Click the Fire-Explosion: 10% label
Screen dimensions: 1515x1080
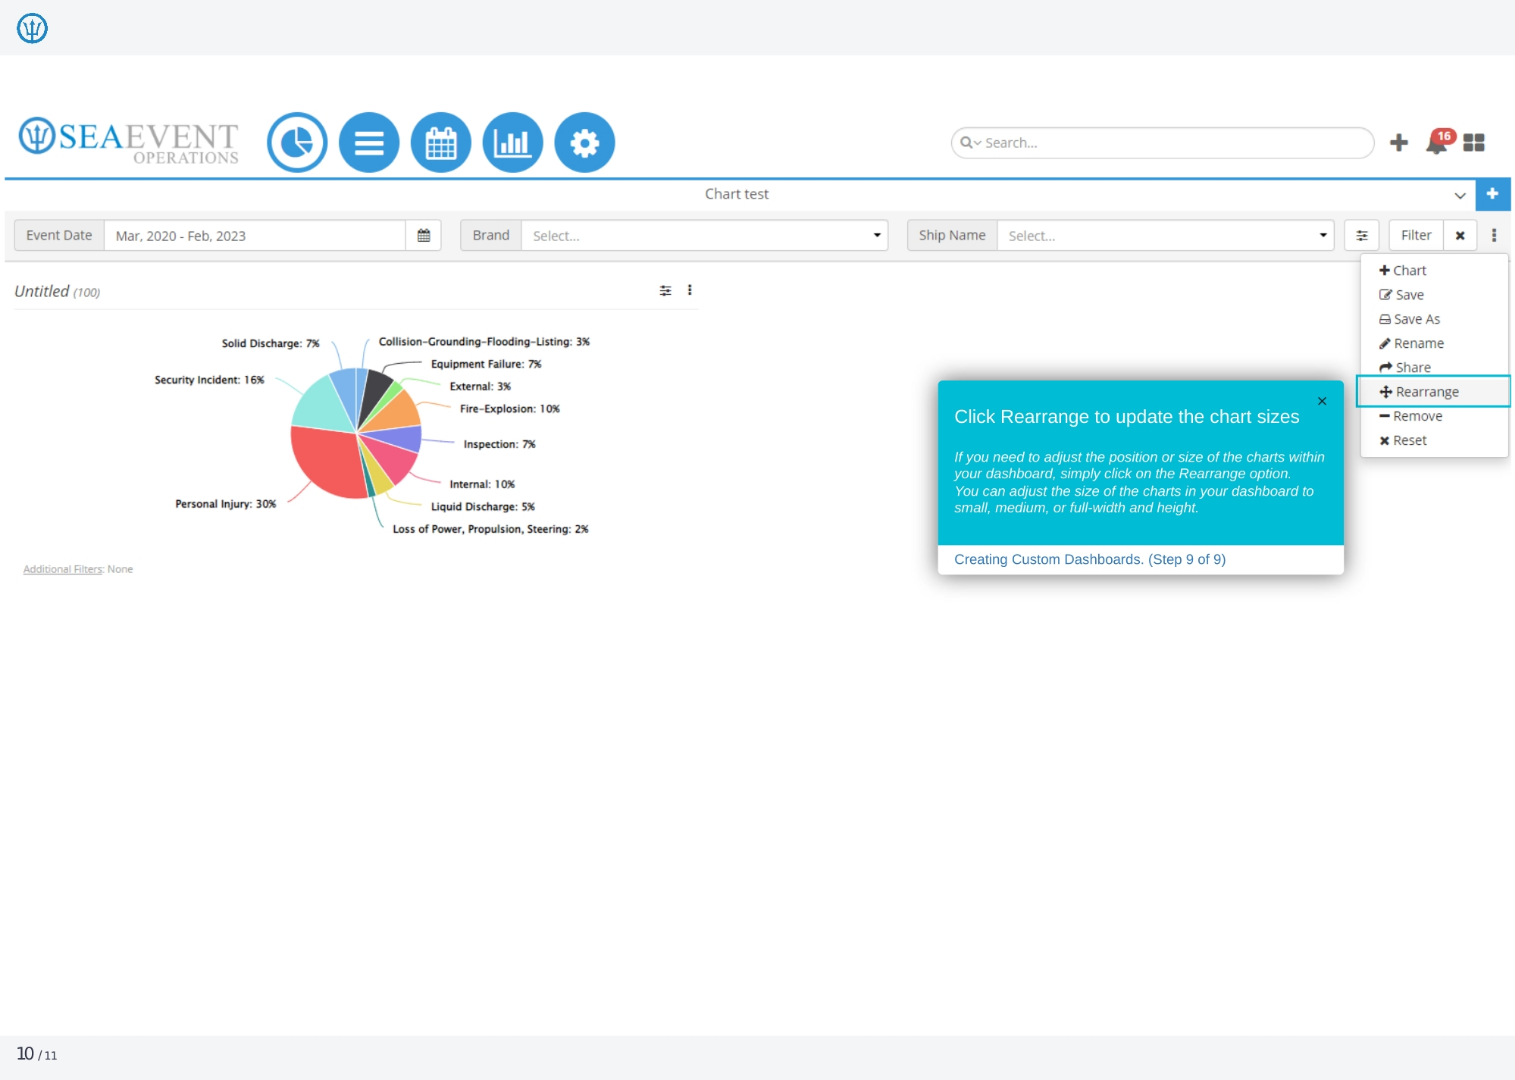click(x=510, y=409)
